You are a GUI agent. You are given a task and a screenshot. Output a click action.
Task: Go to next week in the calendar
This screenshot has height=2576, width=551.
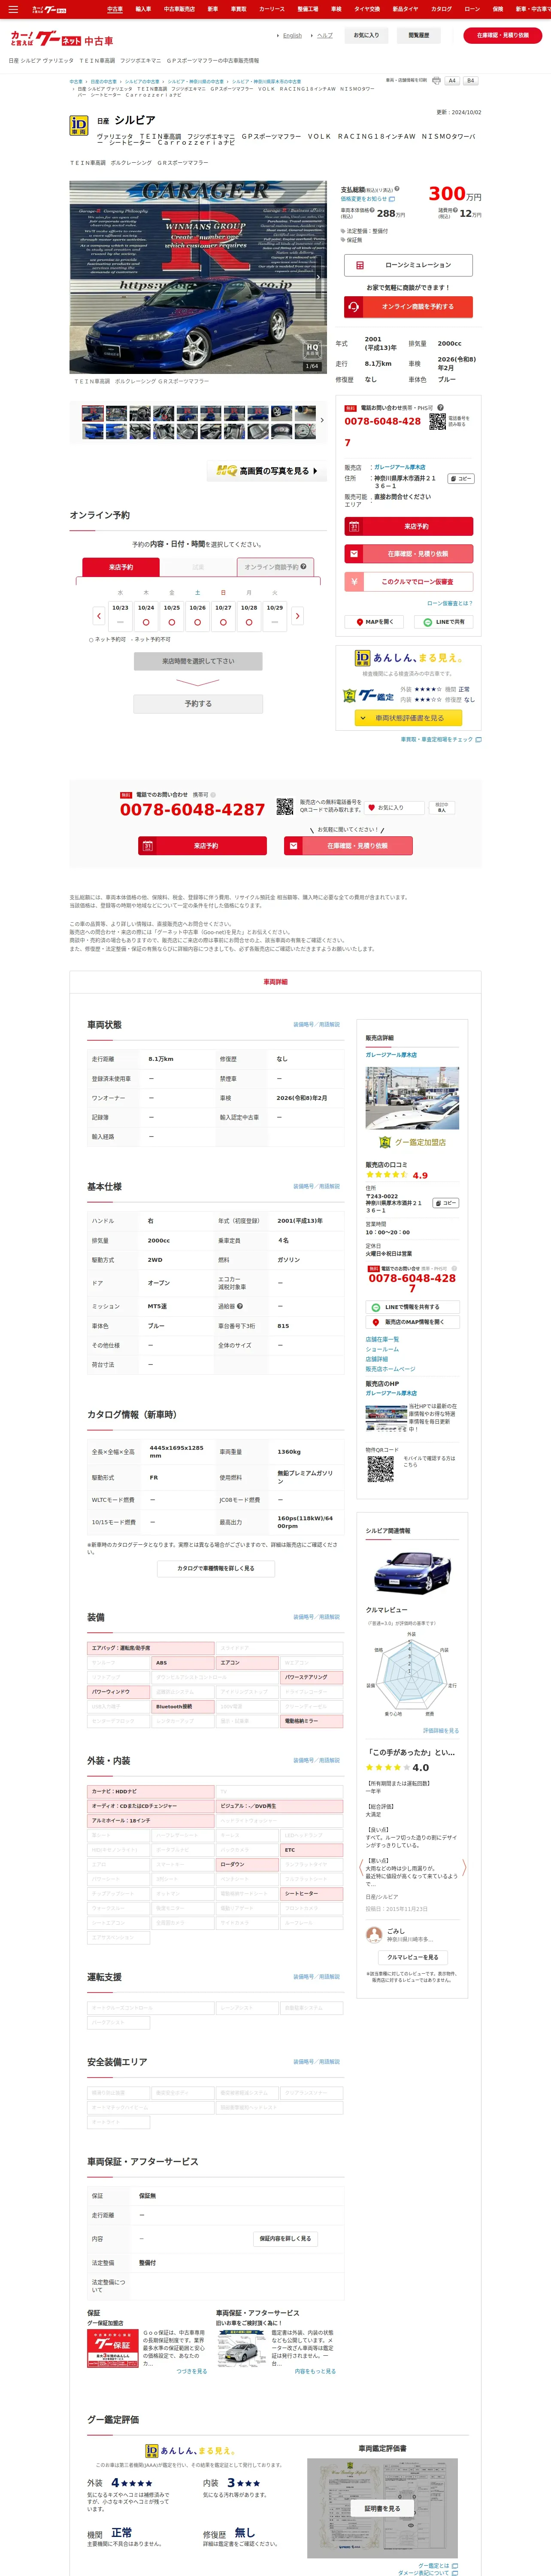[x=297, y=616]
